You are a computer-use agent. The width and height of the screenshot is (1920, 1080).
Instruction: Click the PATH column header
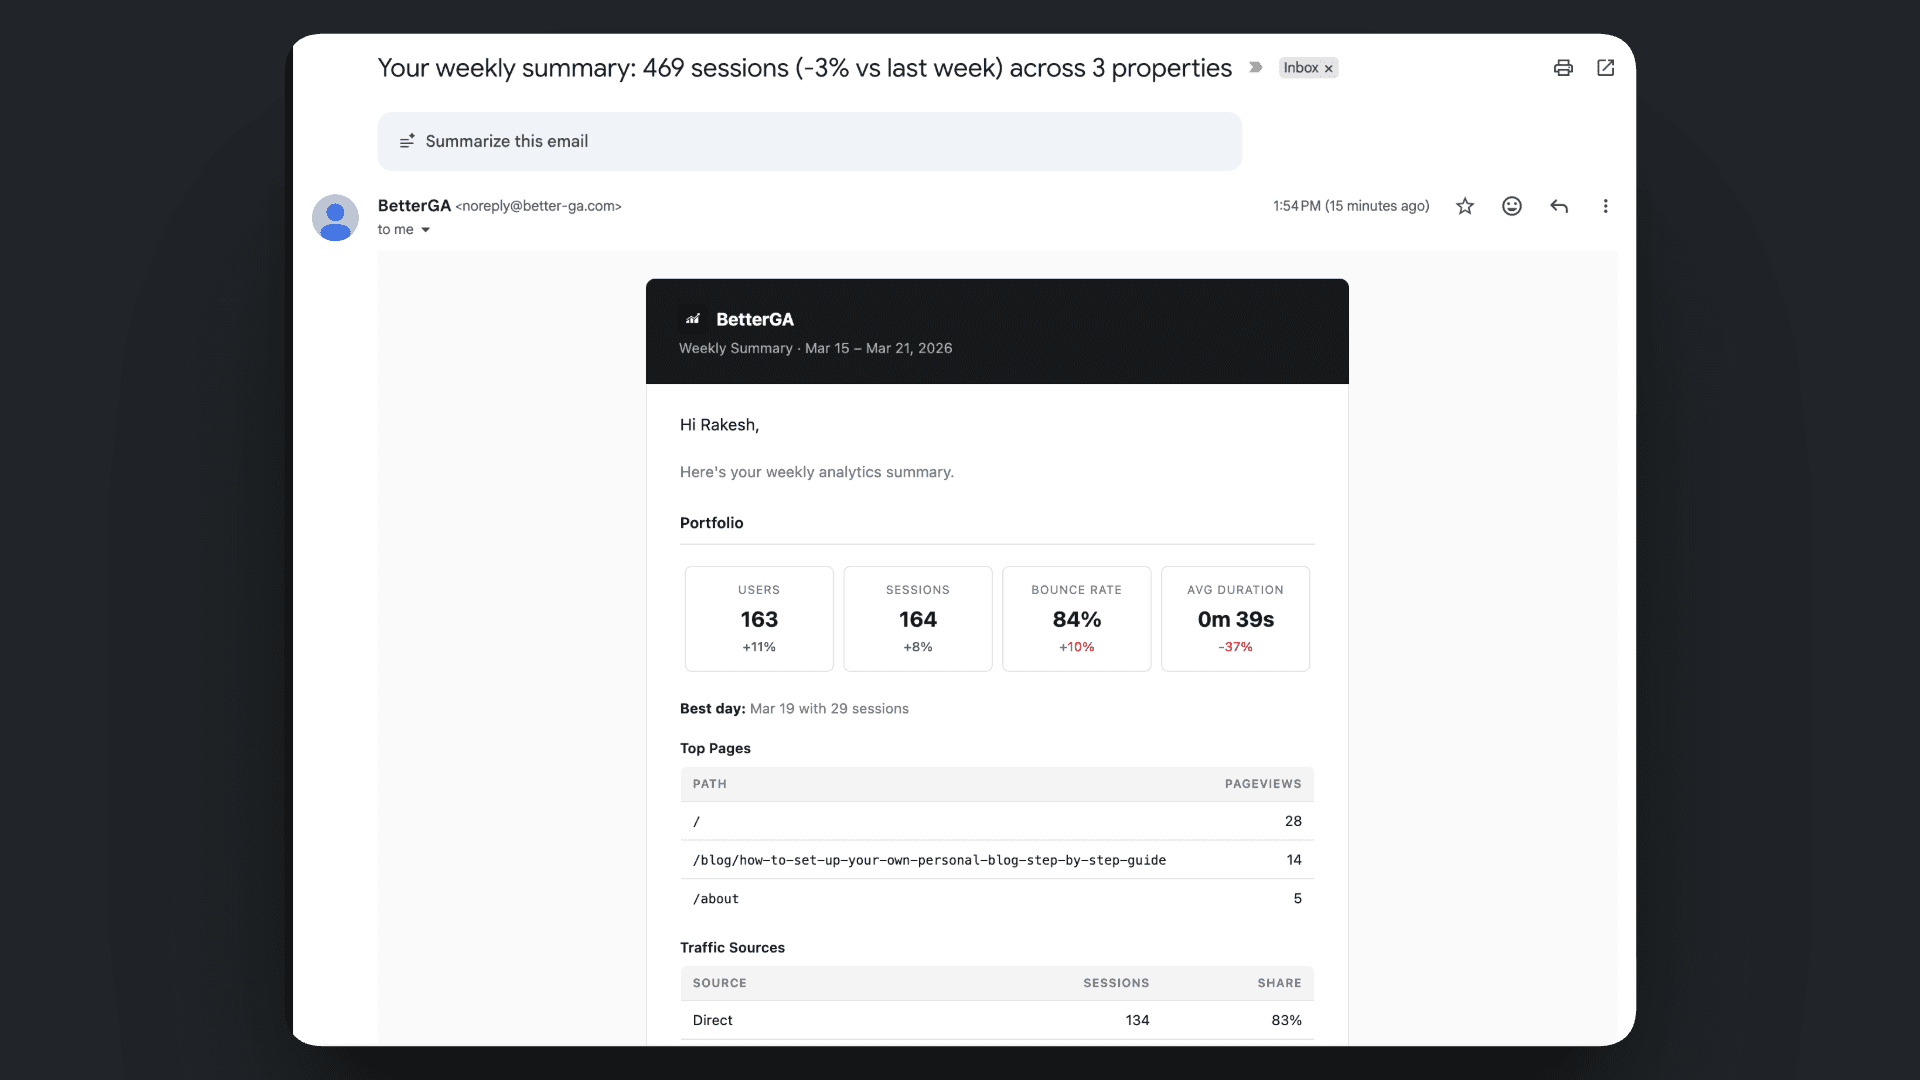tap(710, 784)
